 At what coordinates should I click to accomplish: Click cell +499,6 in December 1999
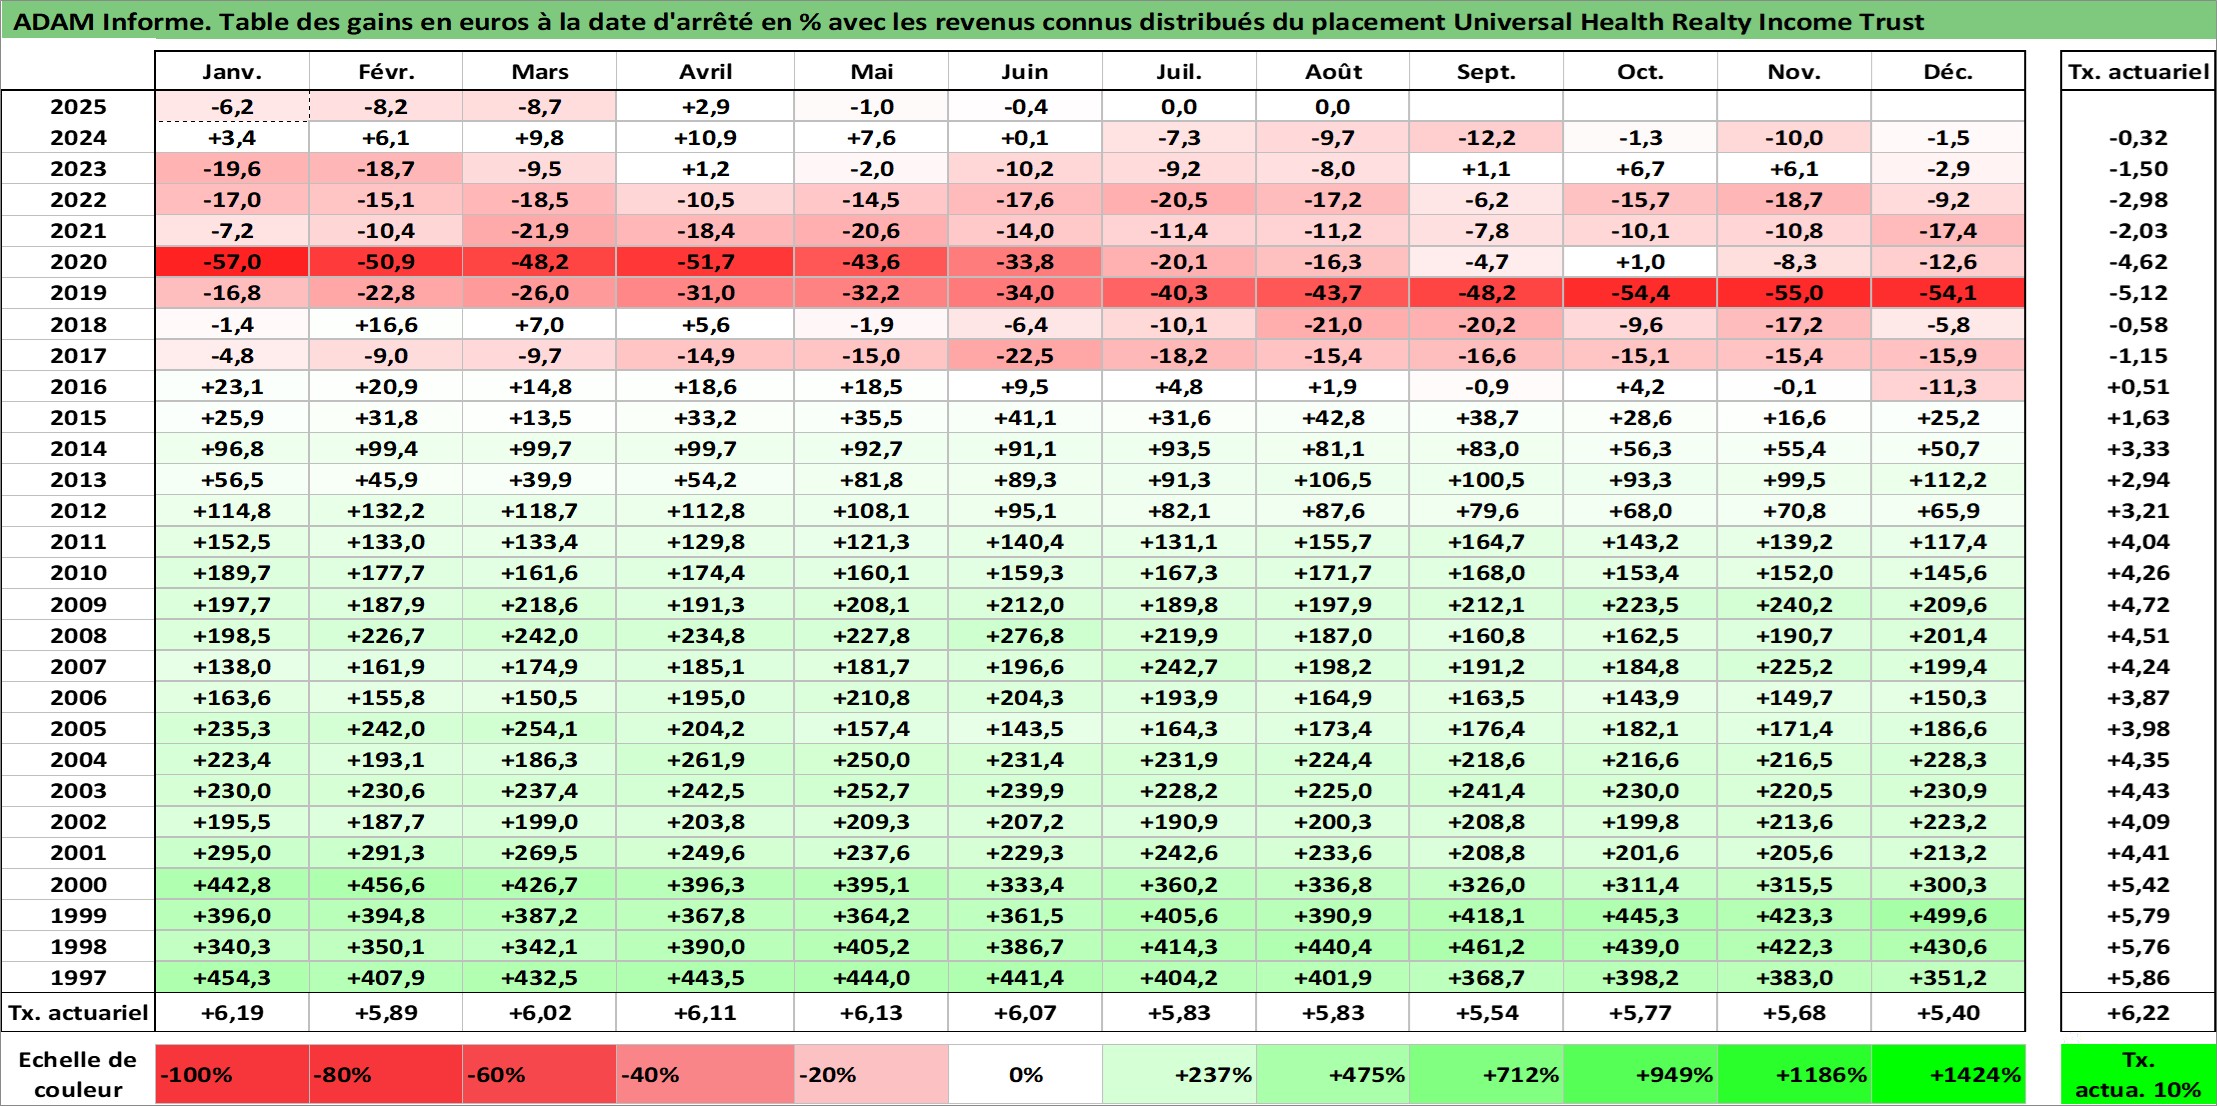[1948, 915]
